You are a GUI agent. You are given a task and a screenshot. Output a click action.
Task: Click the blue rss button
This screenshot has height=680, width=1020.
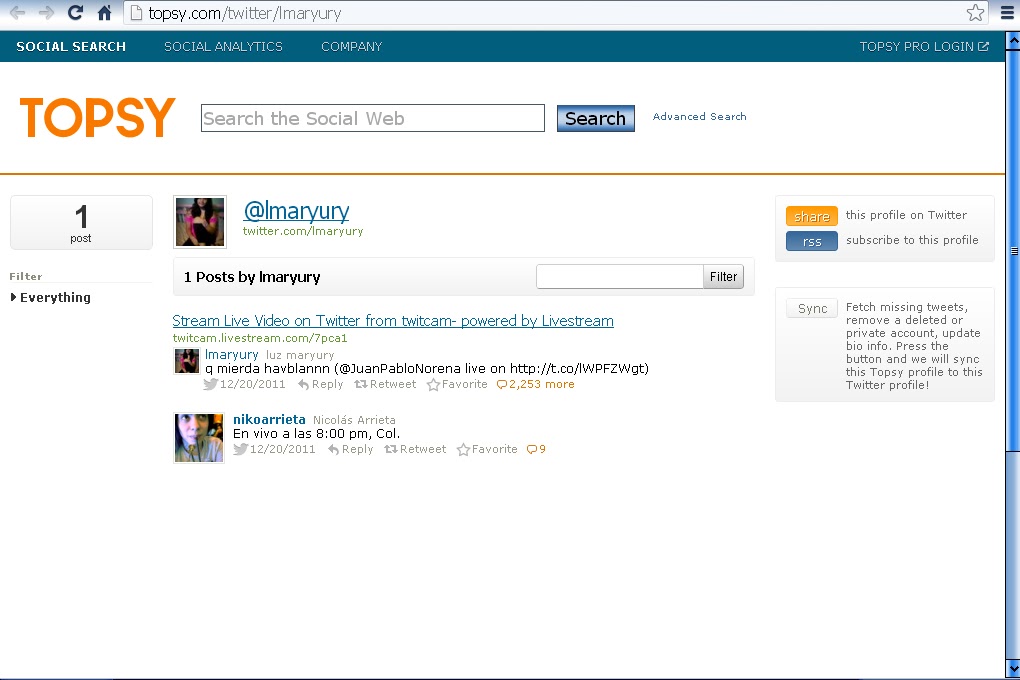[812, 241]
